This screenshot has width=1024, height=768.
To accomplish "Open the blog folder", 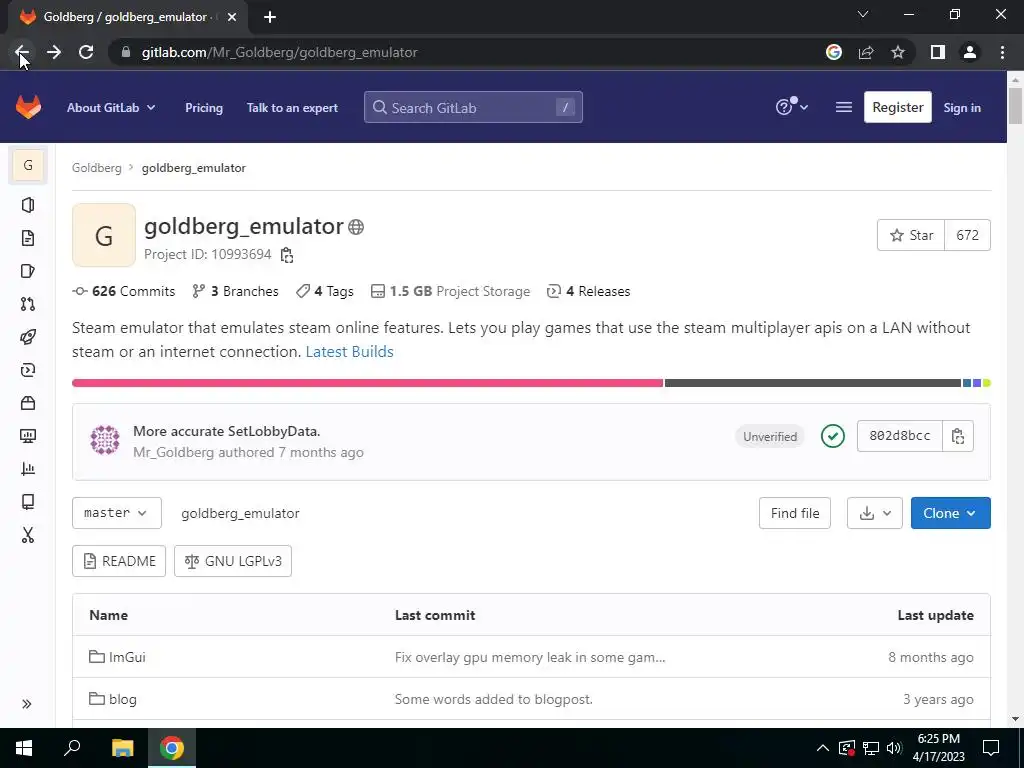I will [x=123, y=699].
